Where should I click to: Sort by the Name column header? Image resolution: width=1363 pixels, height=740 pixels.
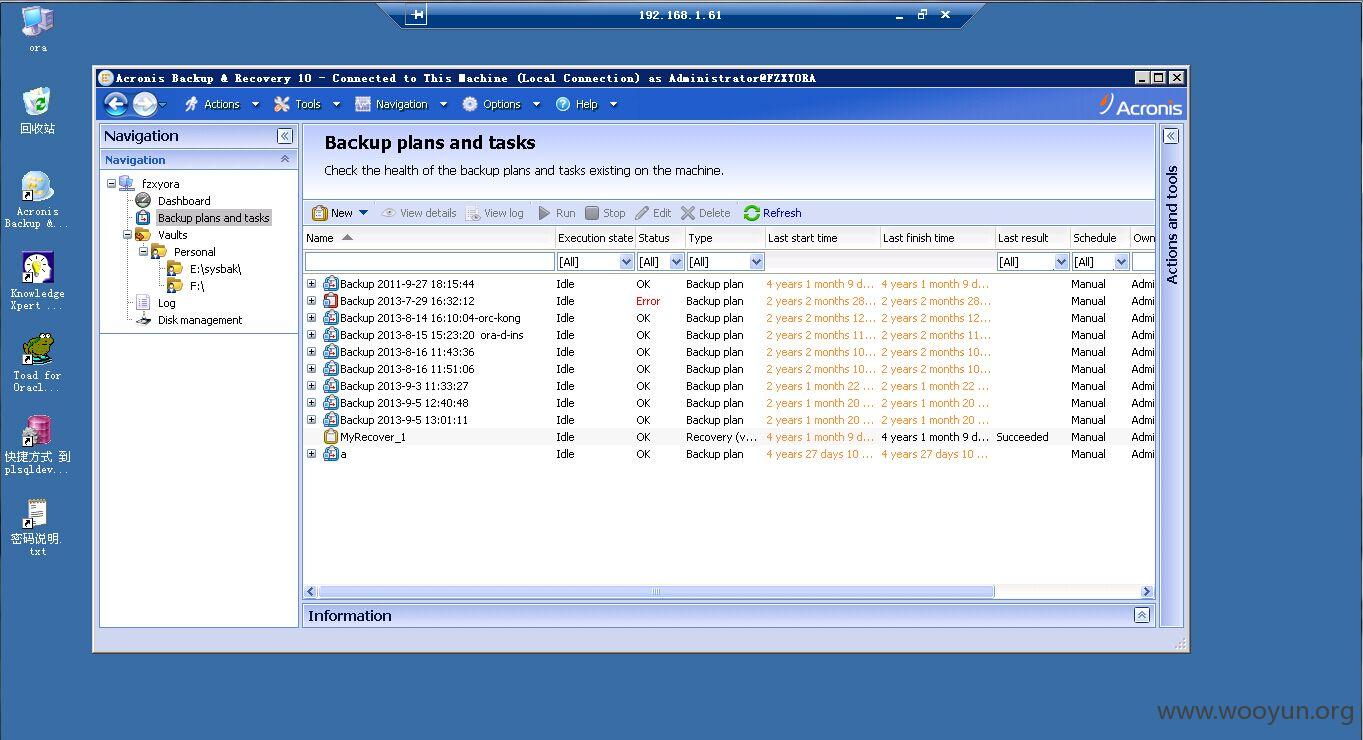429,238
